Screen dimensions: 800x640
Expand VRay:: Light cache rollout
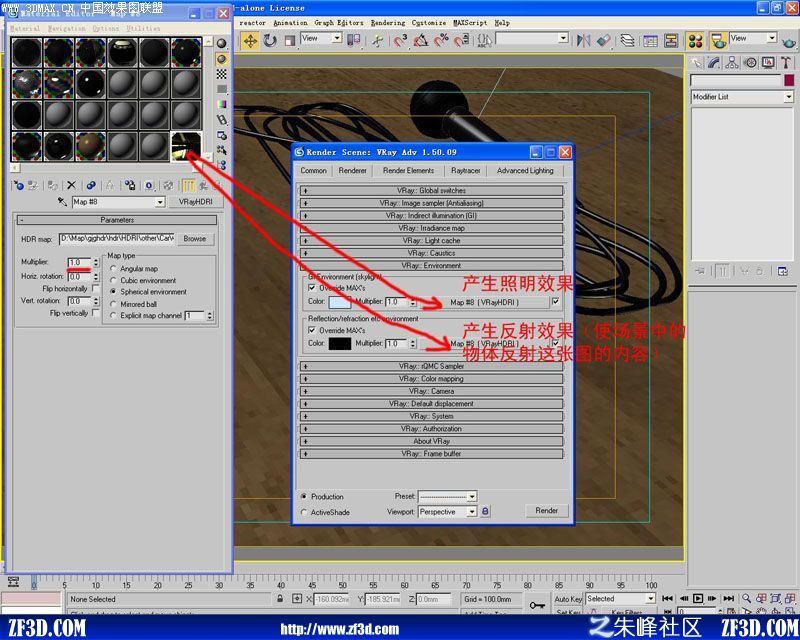(432, 240)
